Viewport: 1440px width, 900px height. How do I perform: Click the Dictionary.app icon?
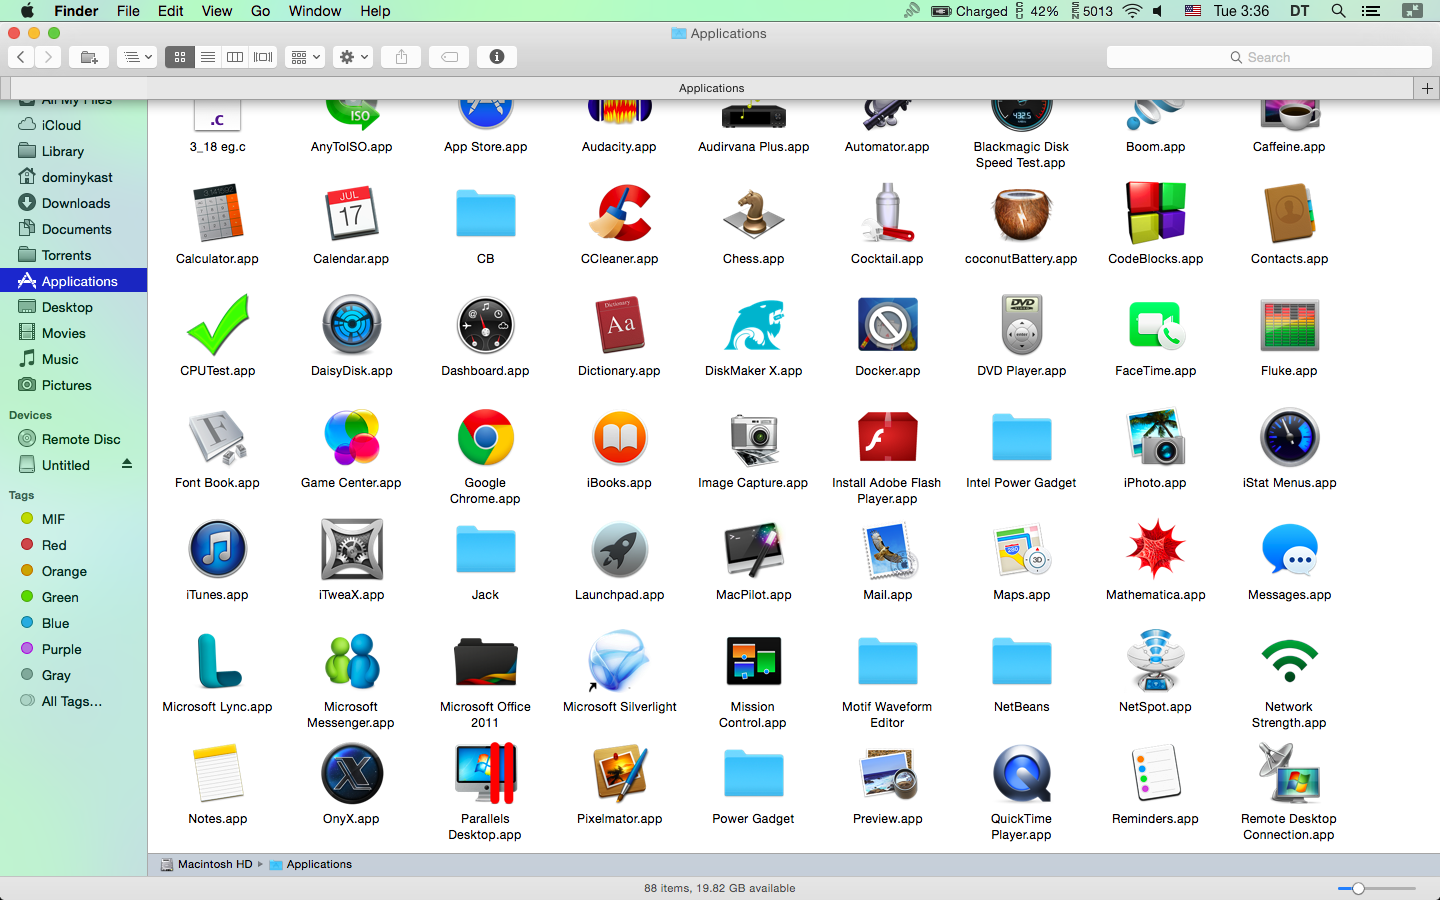coord(619,325)
